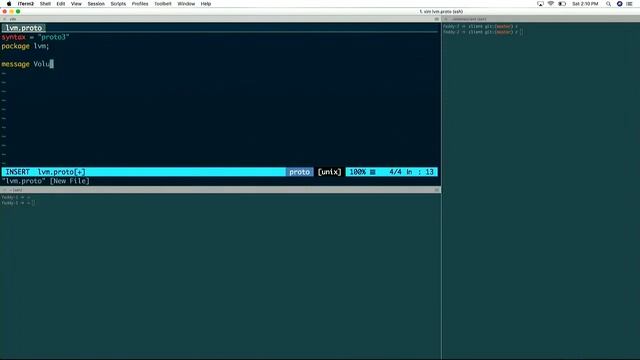Open the AirPlay display menu icon

540,4
